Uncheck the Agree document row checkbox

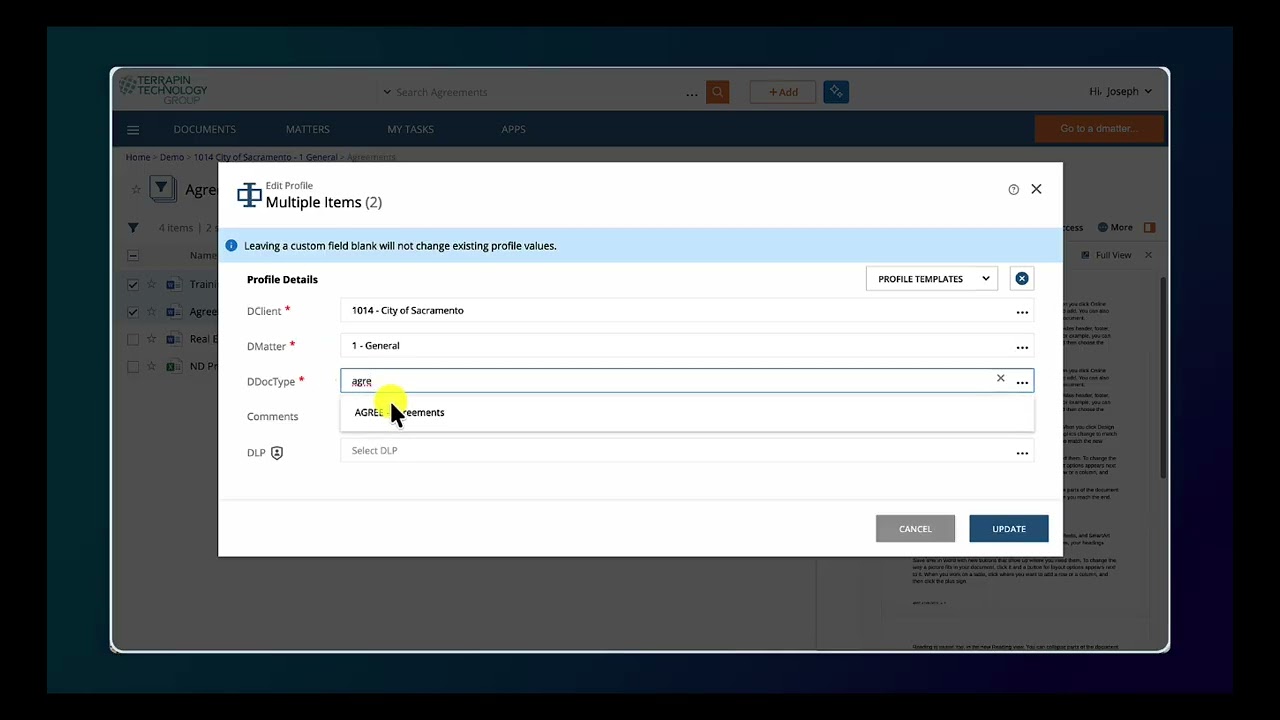pyautogui.click(x=133, y=312)
